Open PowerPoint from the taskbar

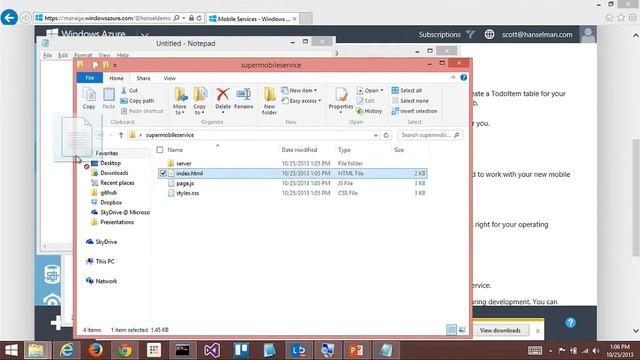356,350
